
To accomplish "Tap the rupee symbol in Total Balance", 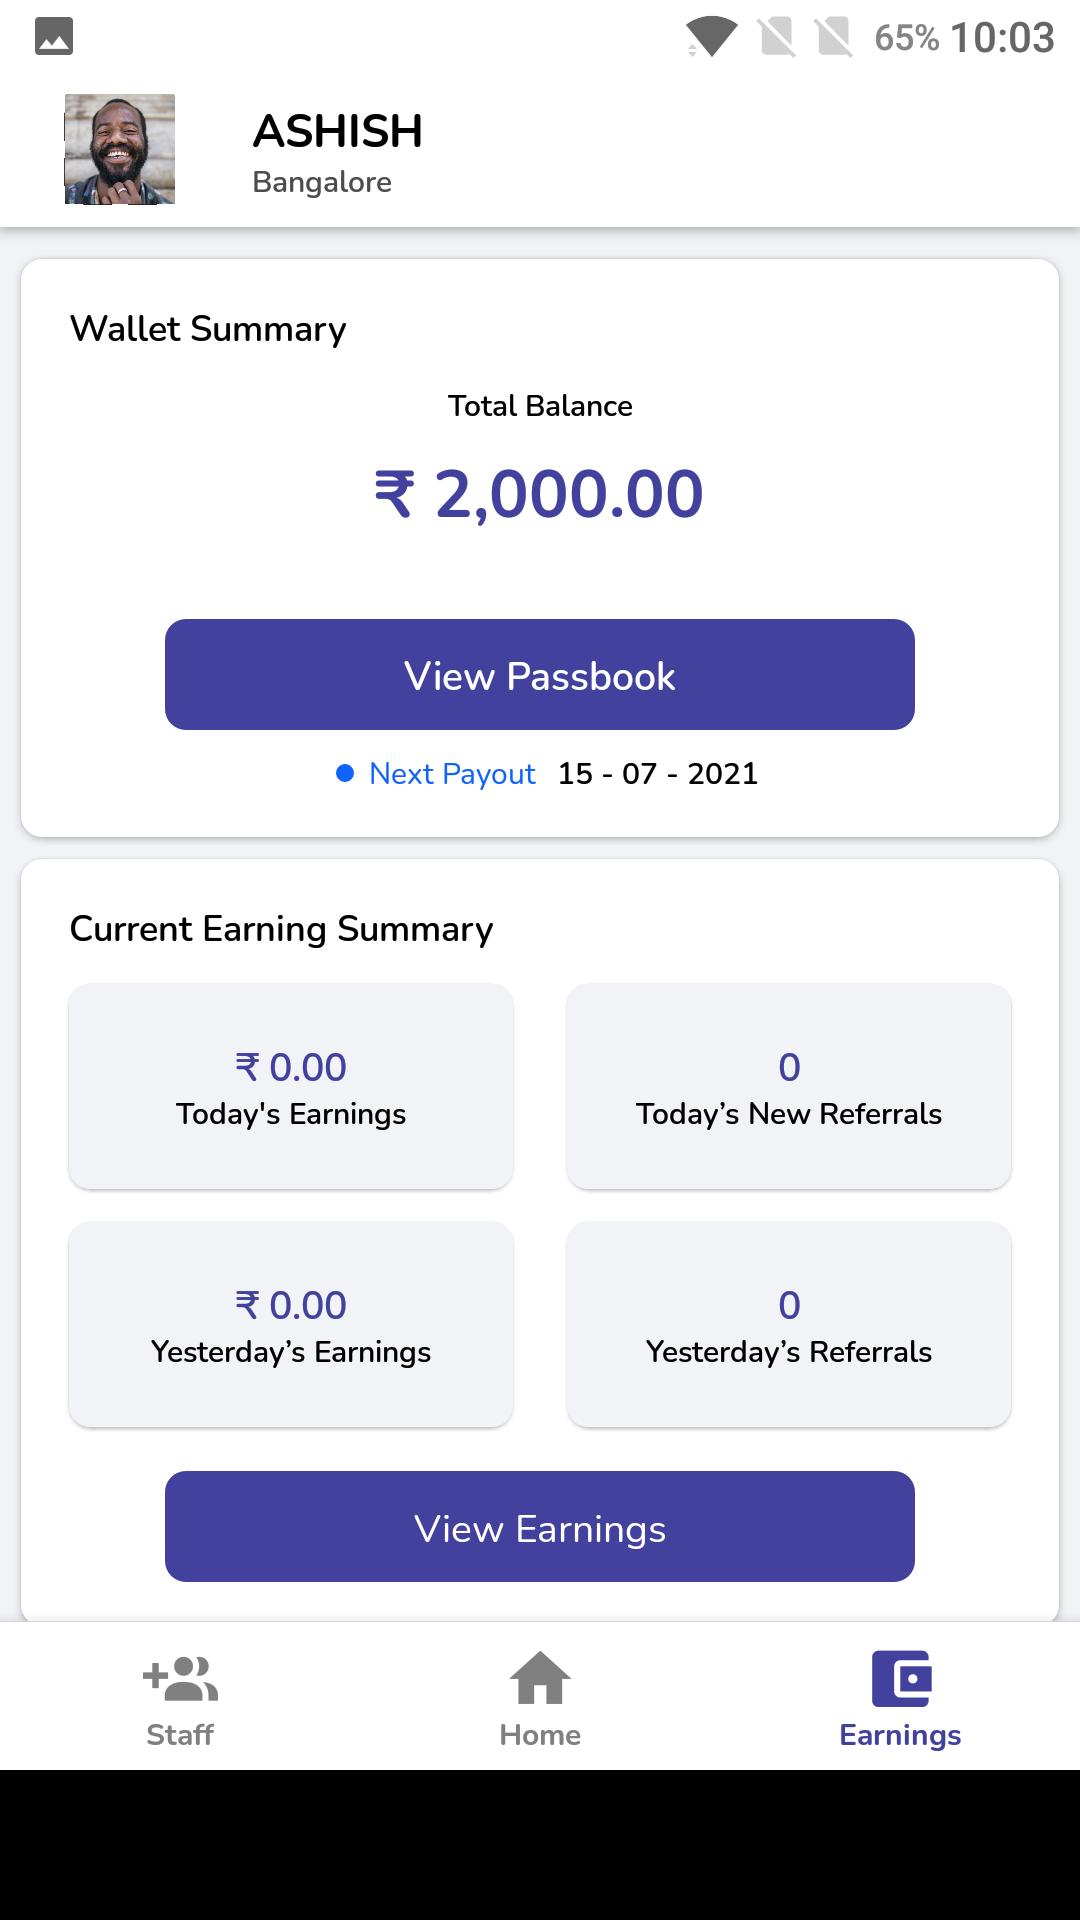I will click(x=394, y=494).
